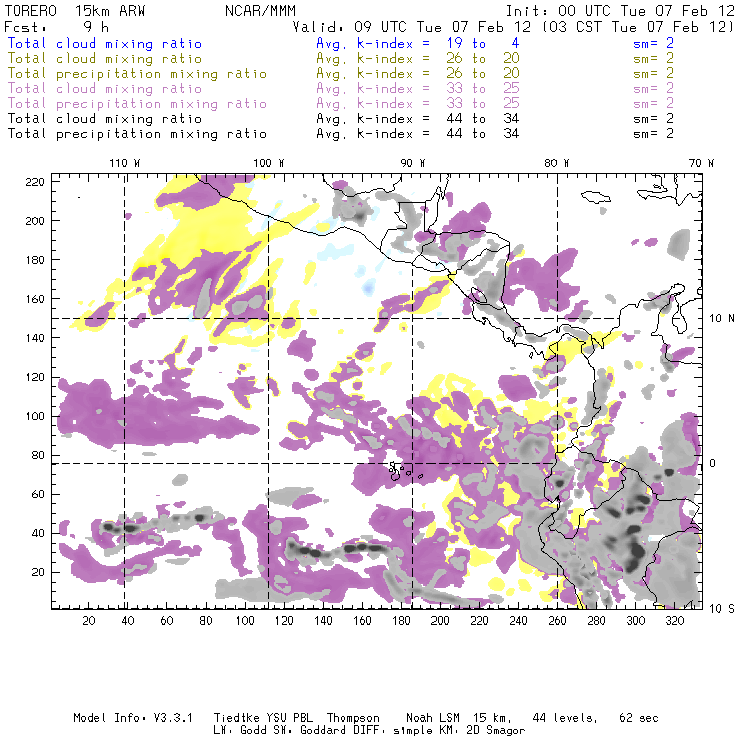Click the '100' tick label on vertical axis
This screenshot has width=740, height=740.
point(35,416)
